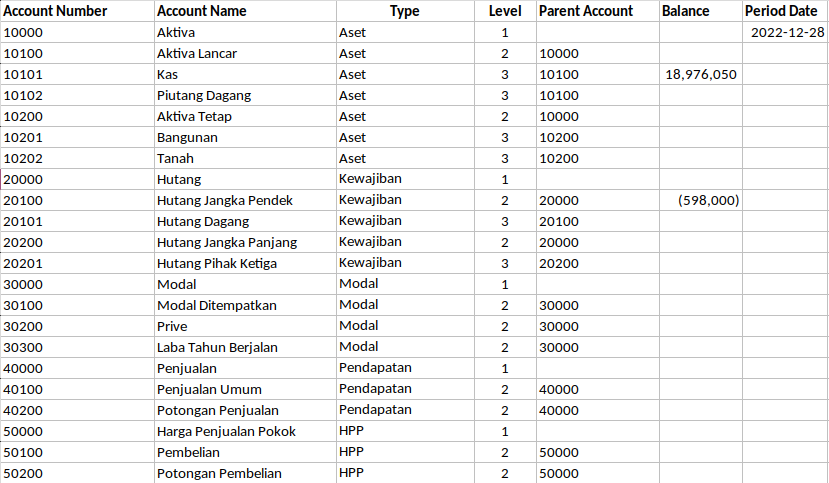The width and height of the screenshot is (829, 483).
Task: Select the Parent Account header cell
Action: pyautogui.click(x=597, y=11)
